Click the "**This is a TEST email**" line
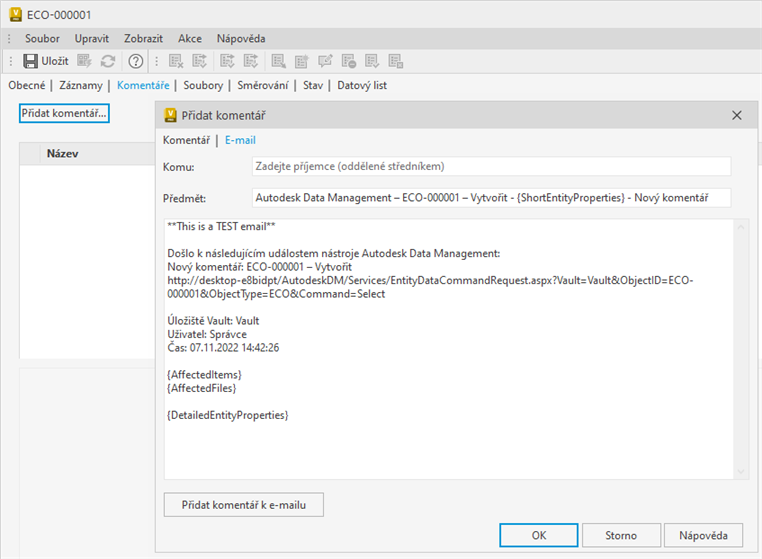The height and width of the screenshot is (559, 762). click(221, 227)
